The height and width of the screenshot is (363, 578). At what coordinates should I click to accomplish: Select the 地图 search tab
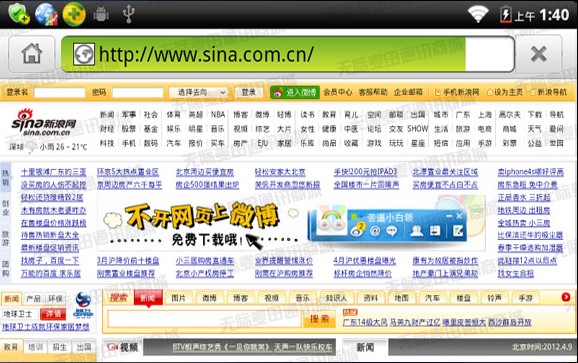401,298
